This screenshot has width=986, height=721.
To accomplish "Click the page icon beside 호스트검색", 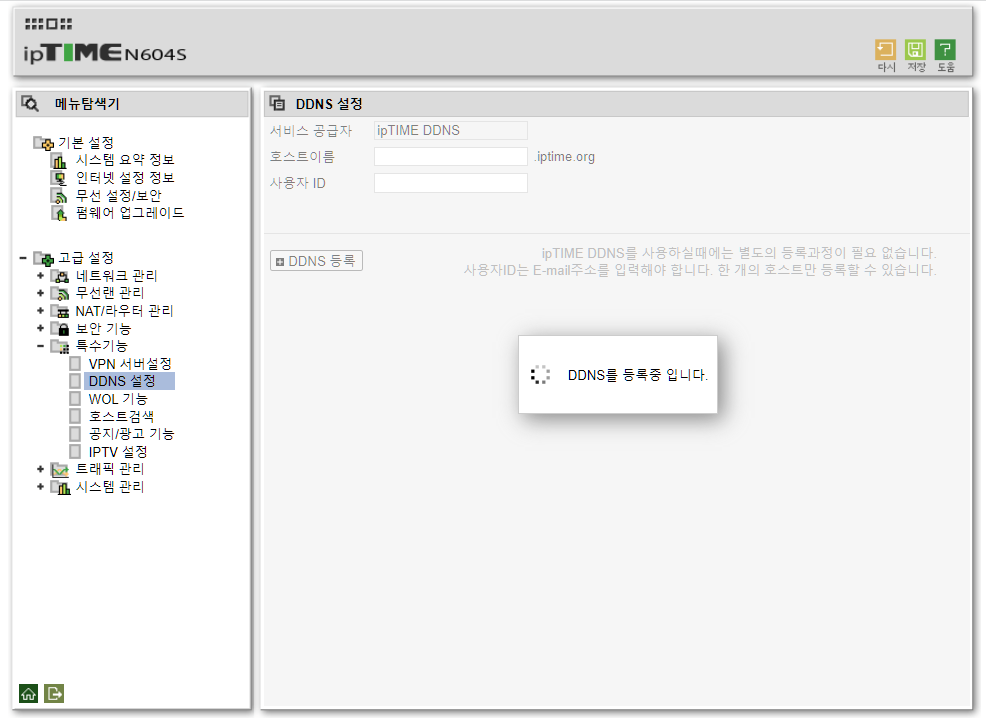I will 75,417.
